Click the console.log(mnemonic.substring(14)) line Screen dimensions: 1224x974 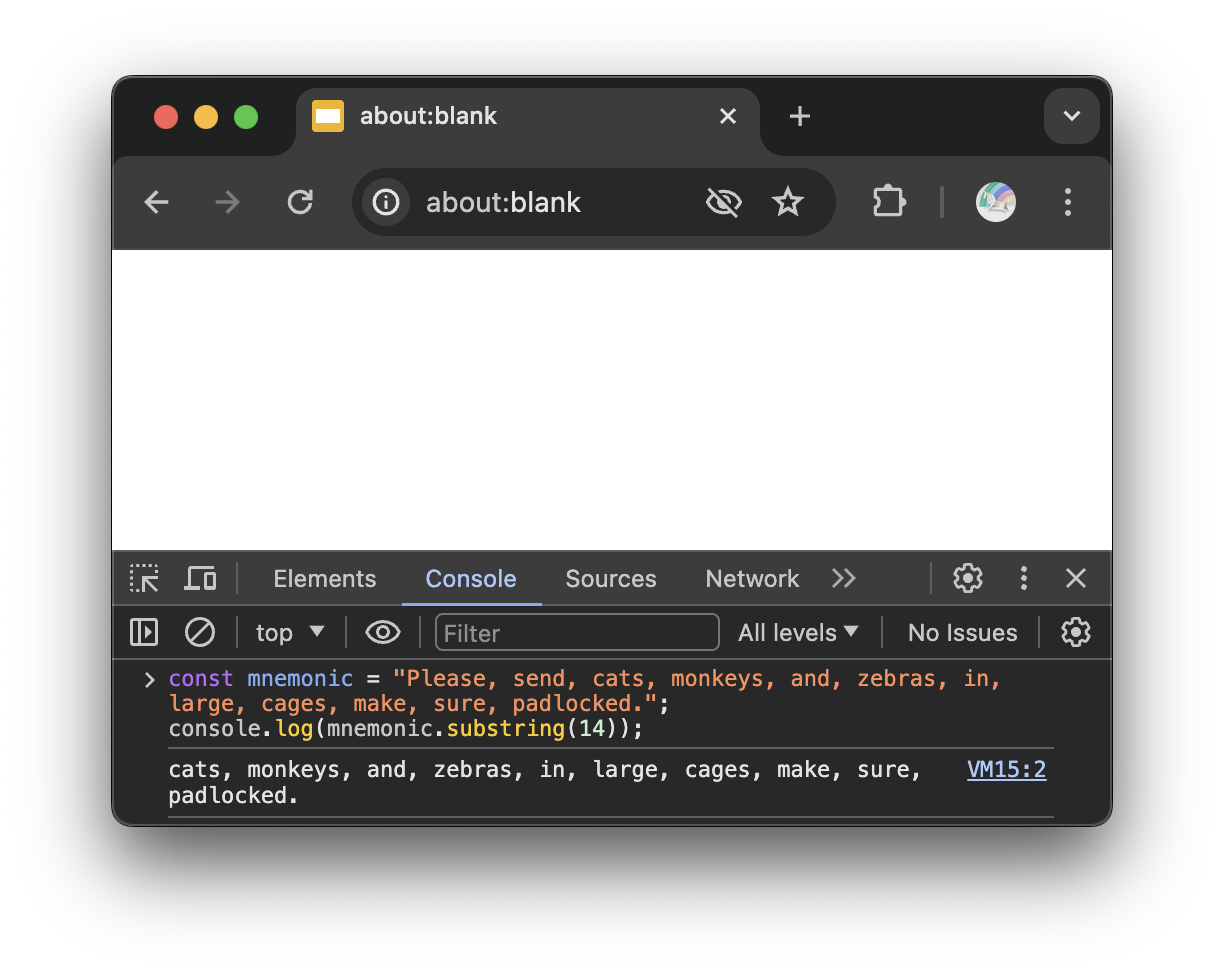(406, 729)
